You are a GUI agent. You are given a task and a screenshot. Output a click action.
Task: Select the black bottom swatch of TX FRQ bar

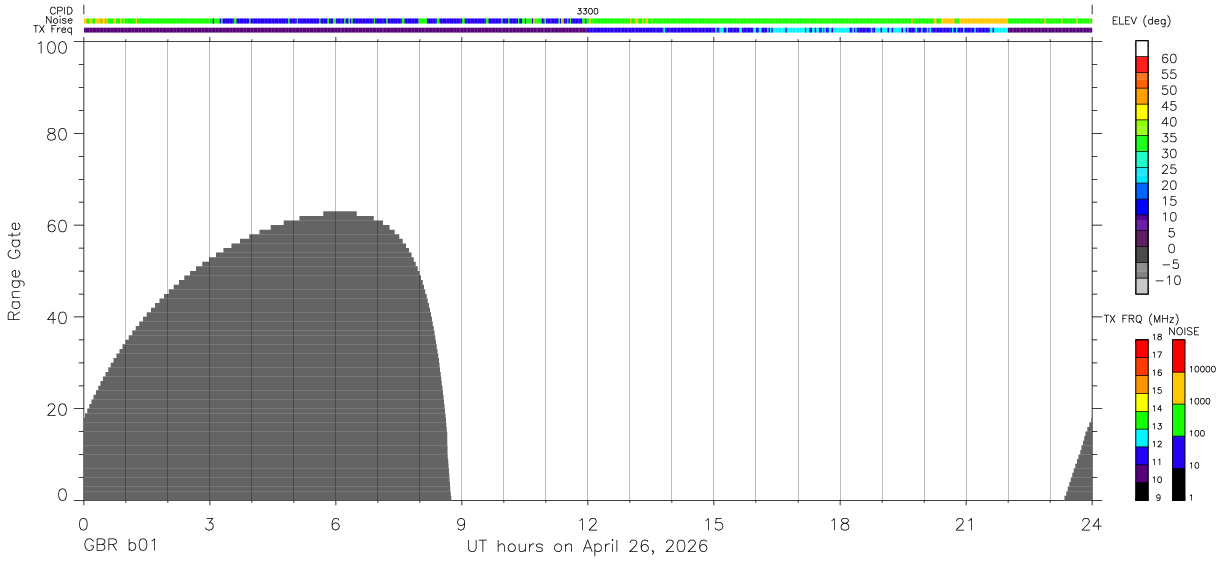[1142, 491]
